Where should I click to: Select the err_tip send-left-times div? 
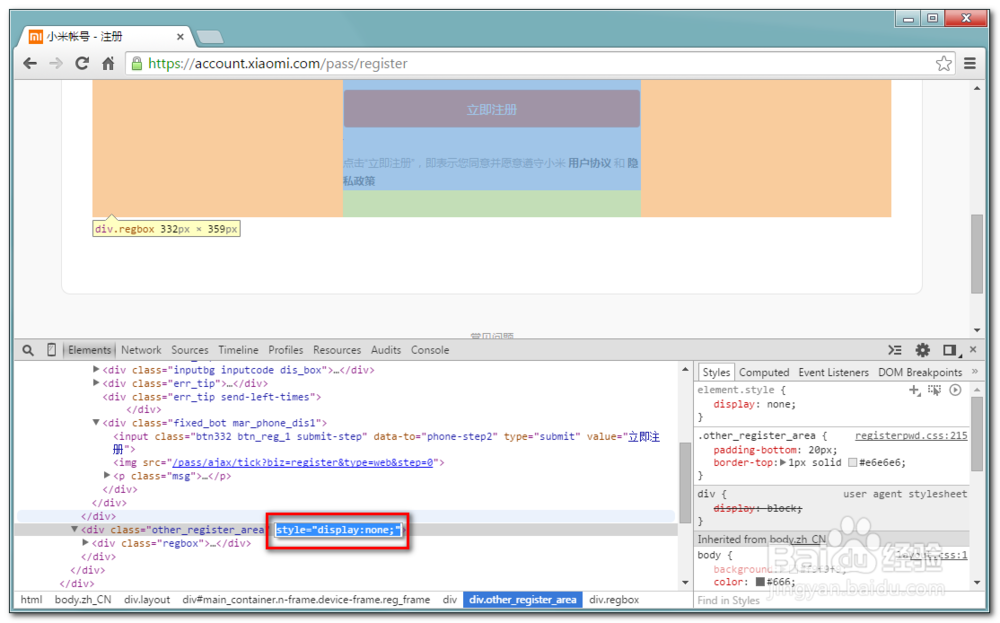click(x=212, y=397)
